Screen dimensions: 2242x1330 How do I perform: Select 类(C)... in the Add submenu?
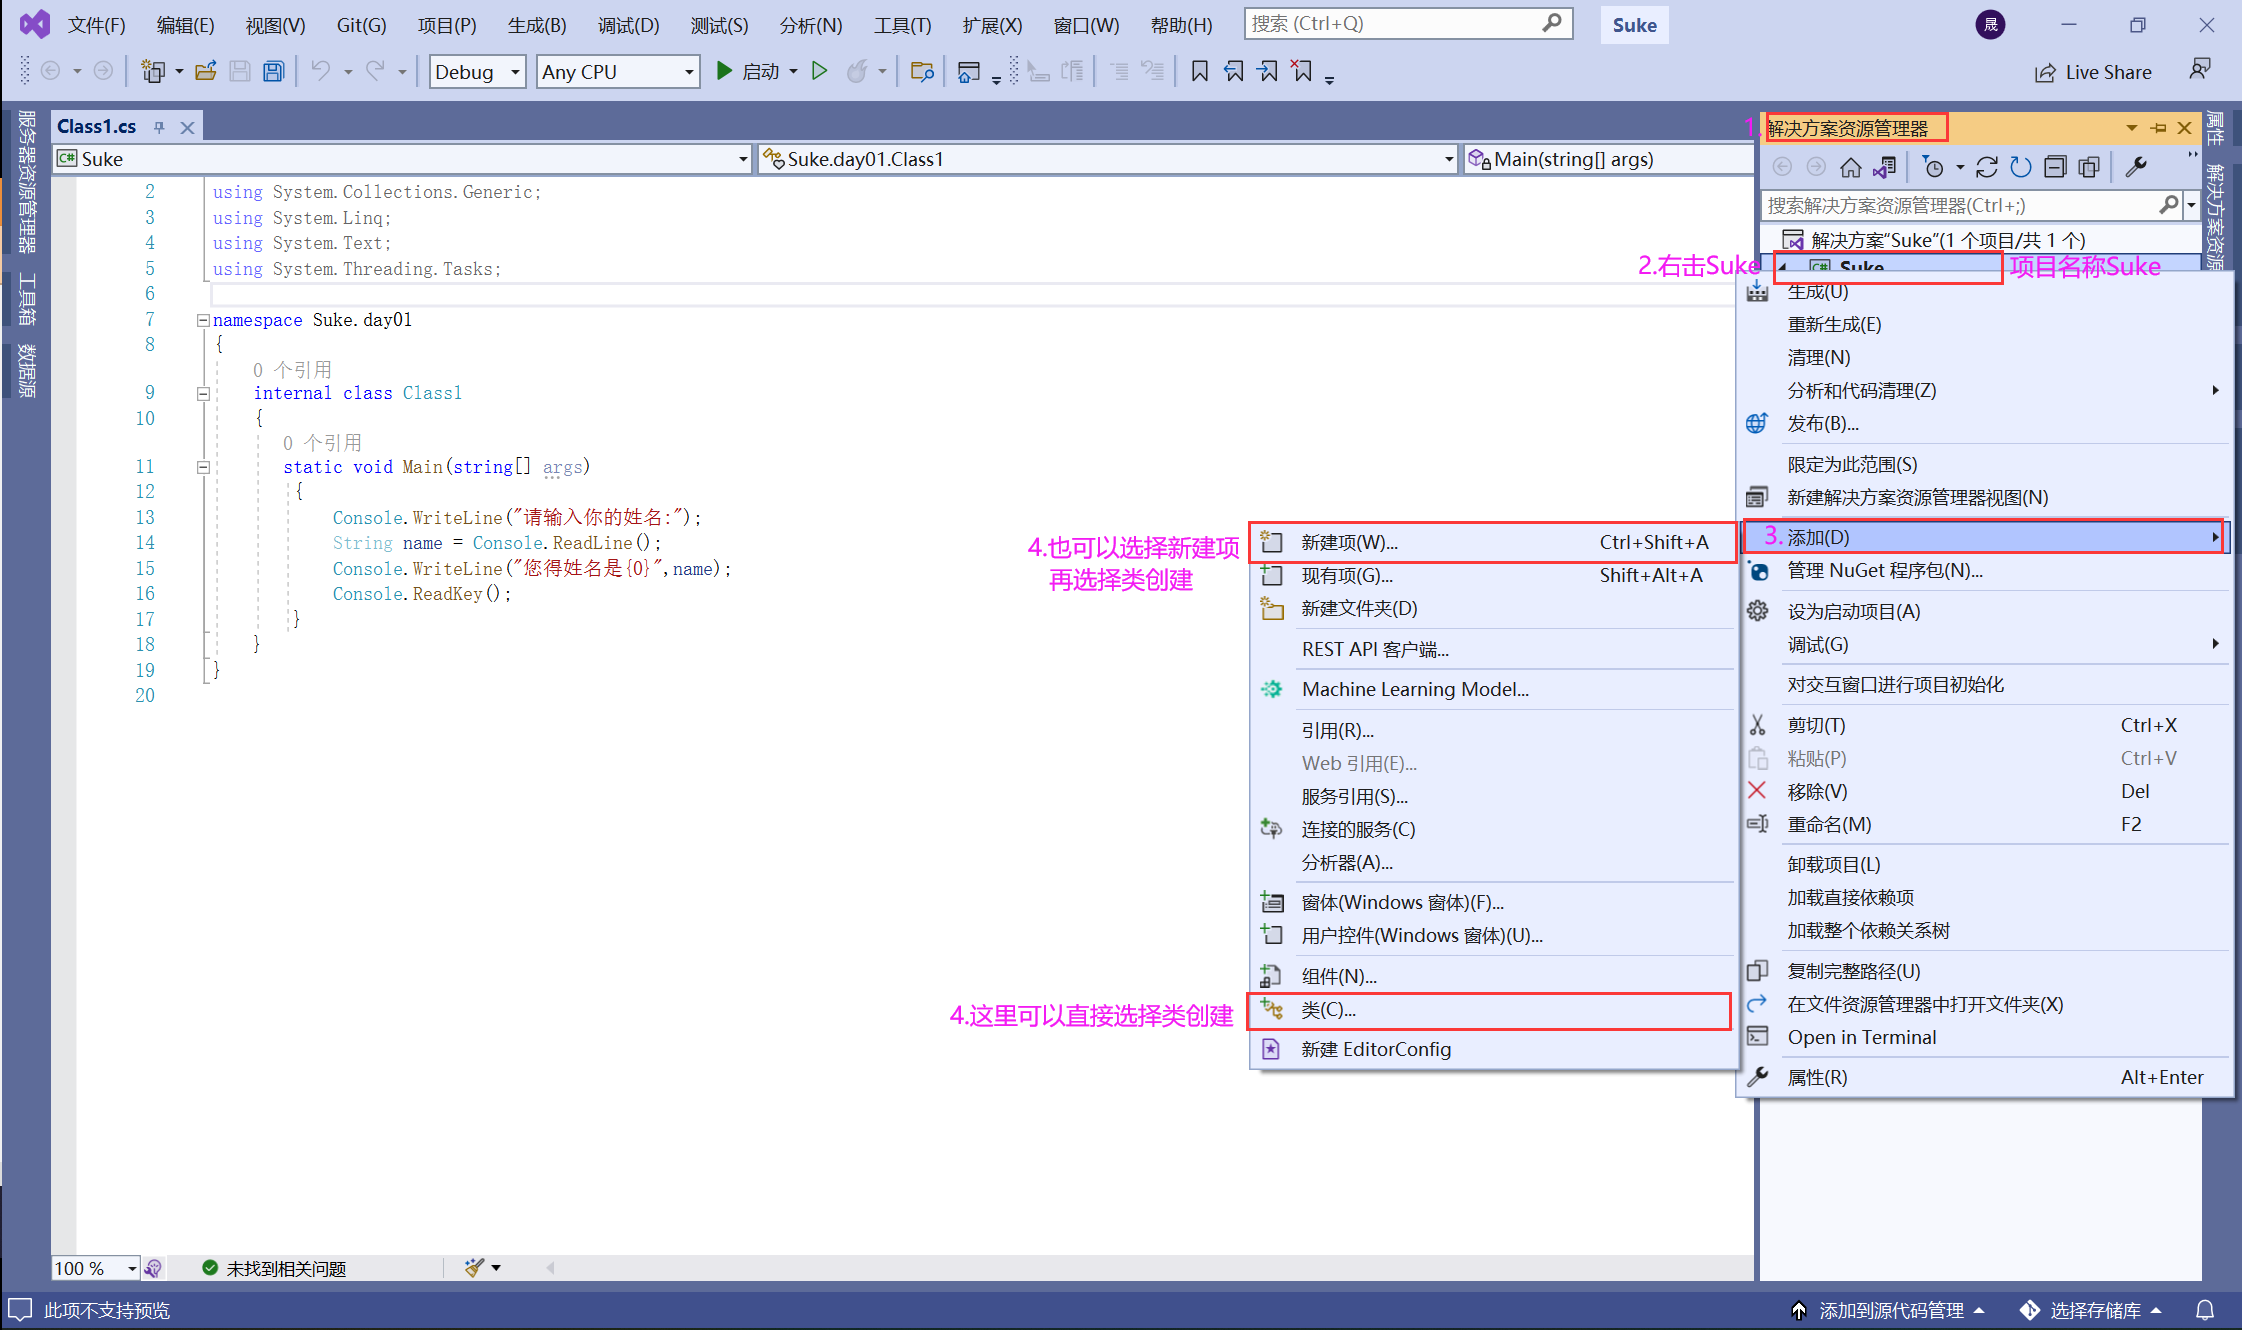click(1328, 1010)
